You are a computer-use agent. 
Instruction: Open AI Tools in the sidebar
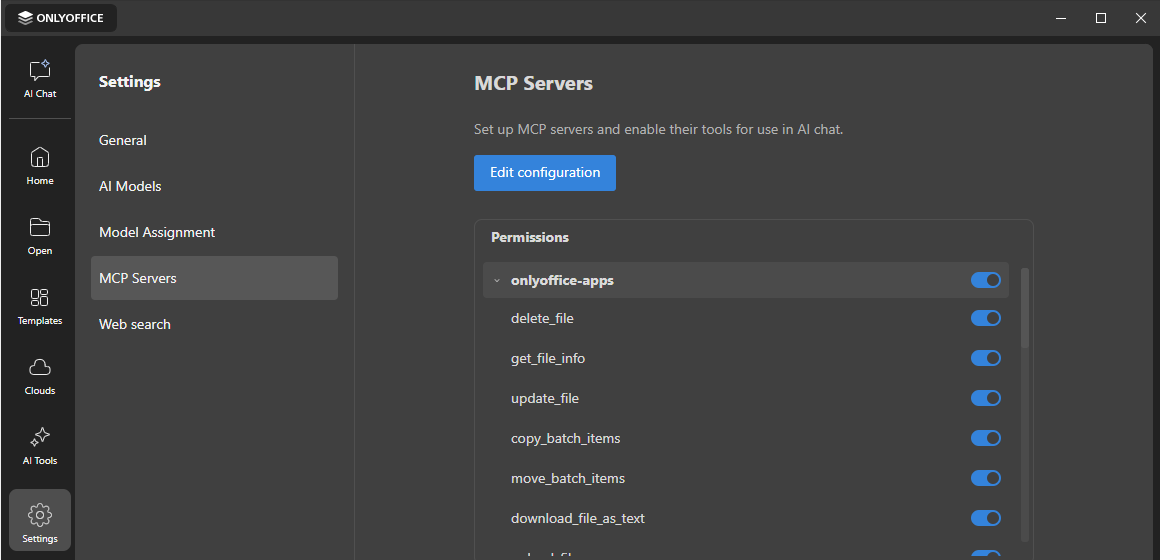[x=40, y=446]
